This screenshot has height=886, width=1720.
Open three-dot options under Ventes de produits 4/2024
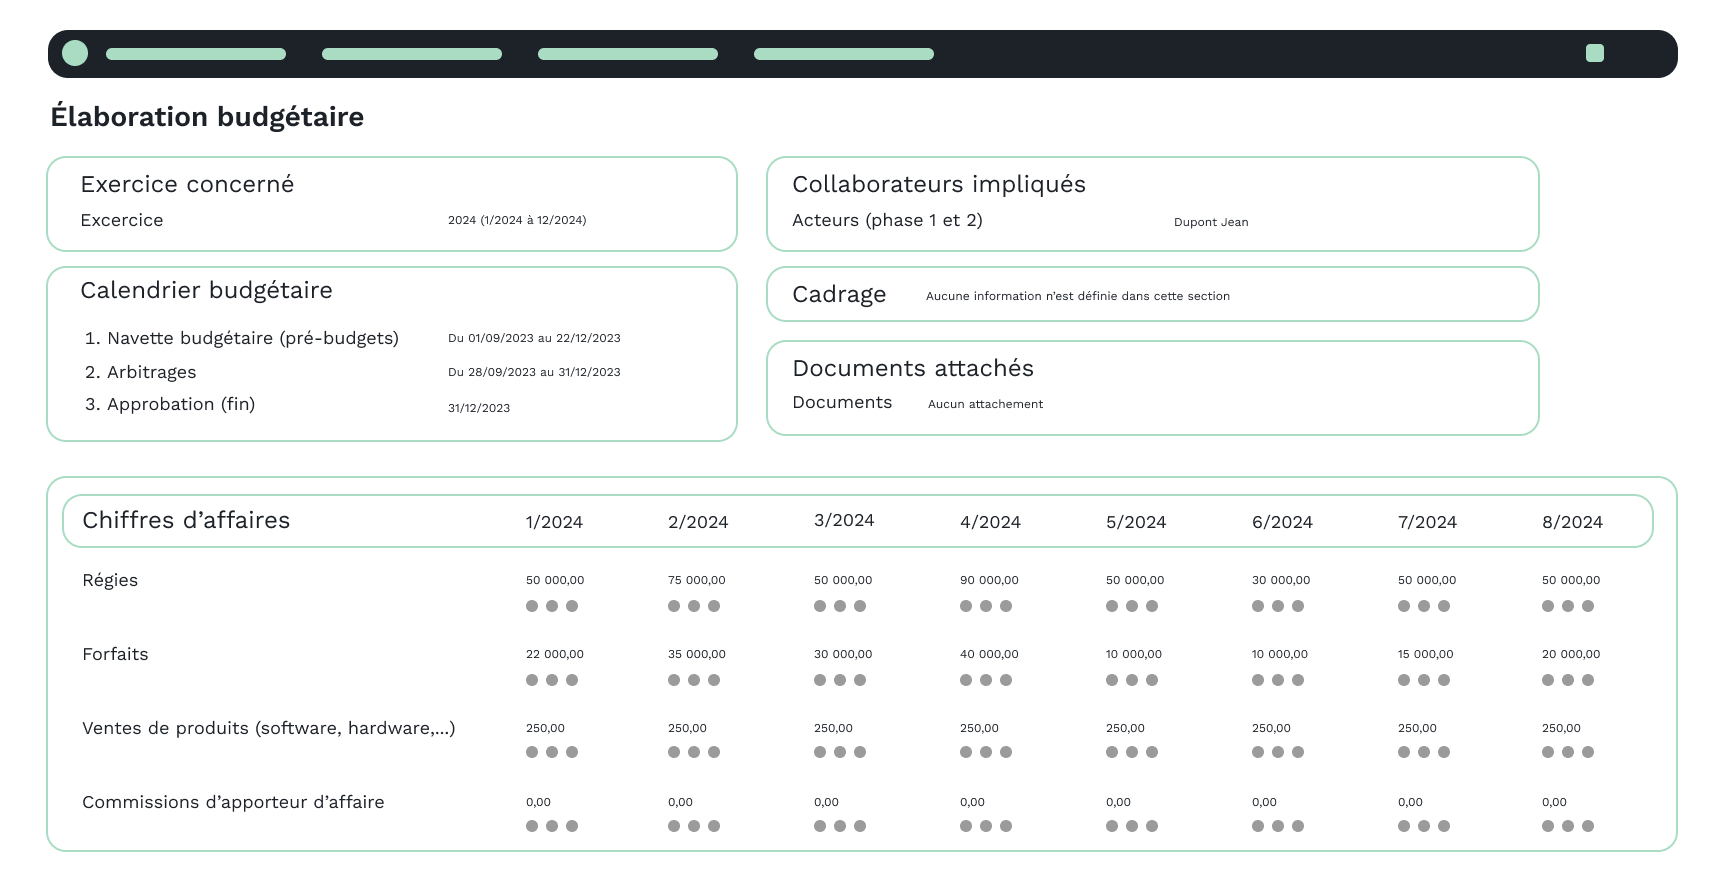(x=986, y=752)
